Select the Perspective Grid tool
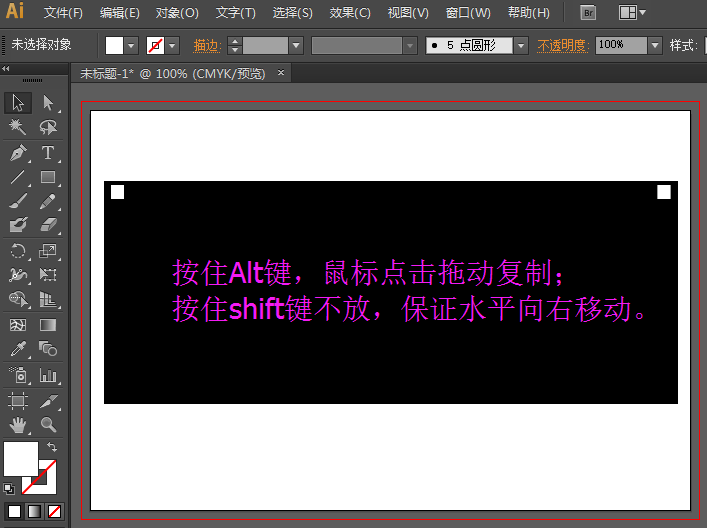This screenshot has width=707, height=528. coord(48,298)
